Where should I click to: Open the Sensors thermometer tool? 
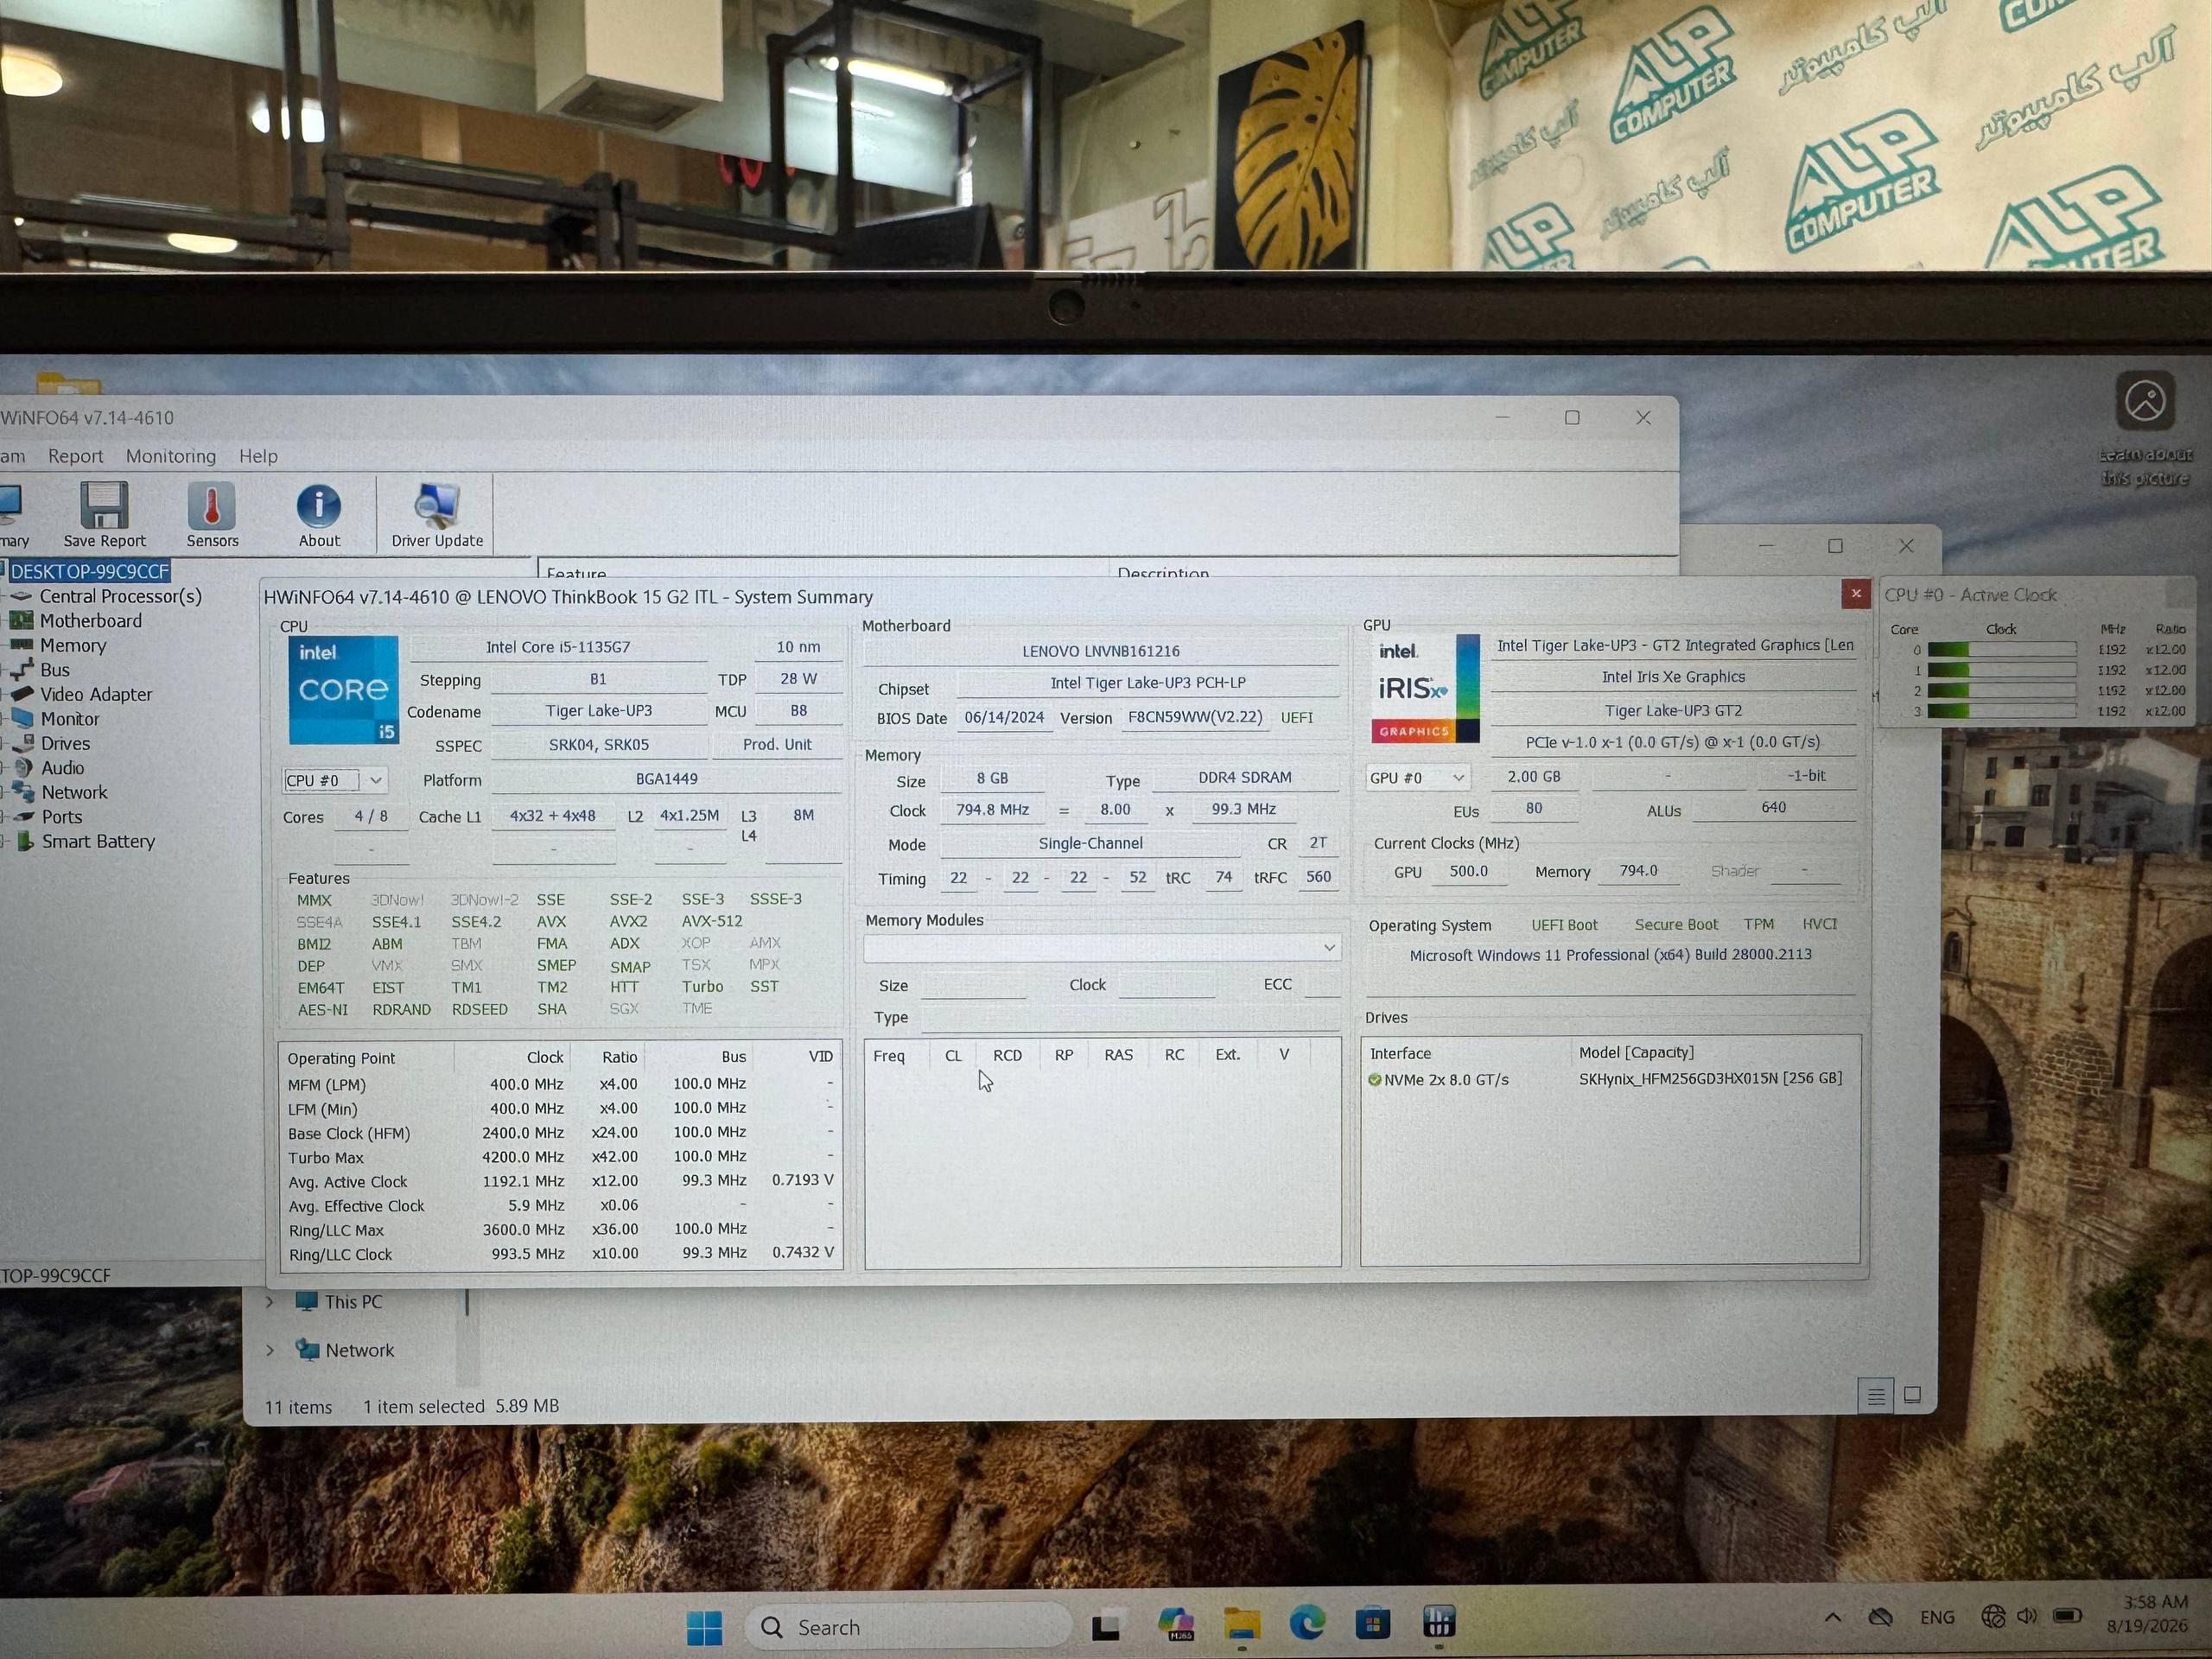(212, 505)
